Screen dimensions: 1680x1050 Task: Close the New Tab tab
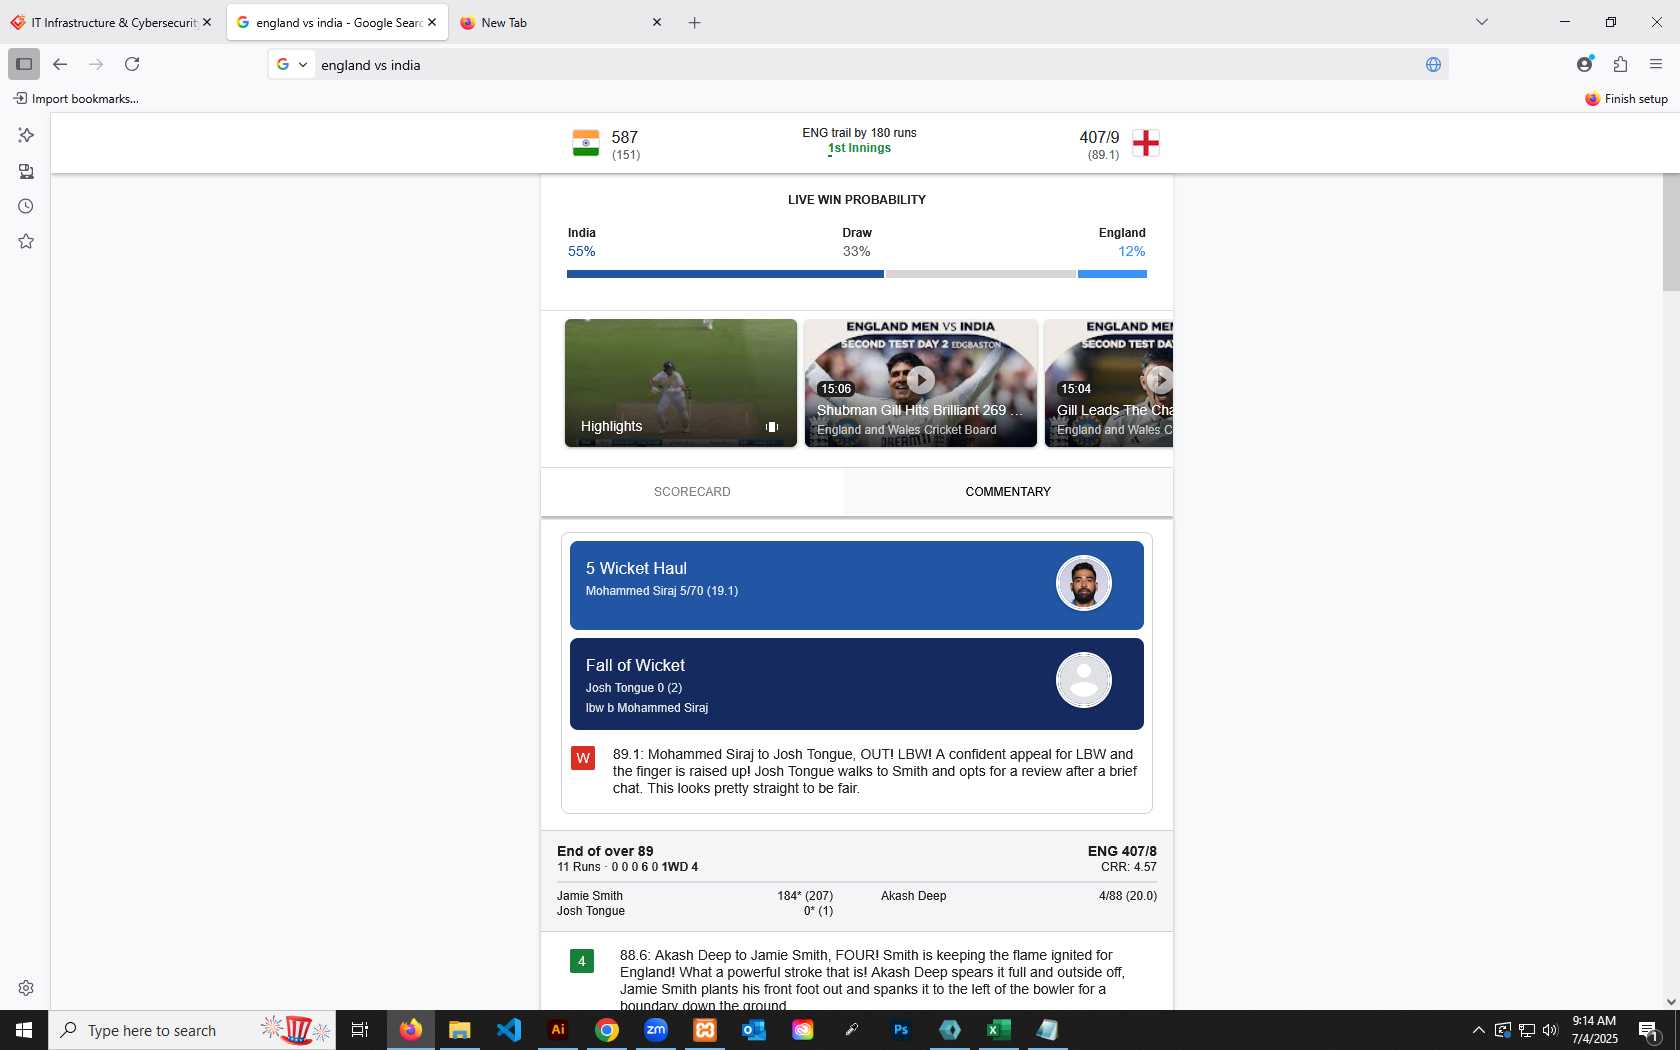coord(657,22)
